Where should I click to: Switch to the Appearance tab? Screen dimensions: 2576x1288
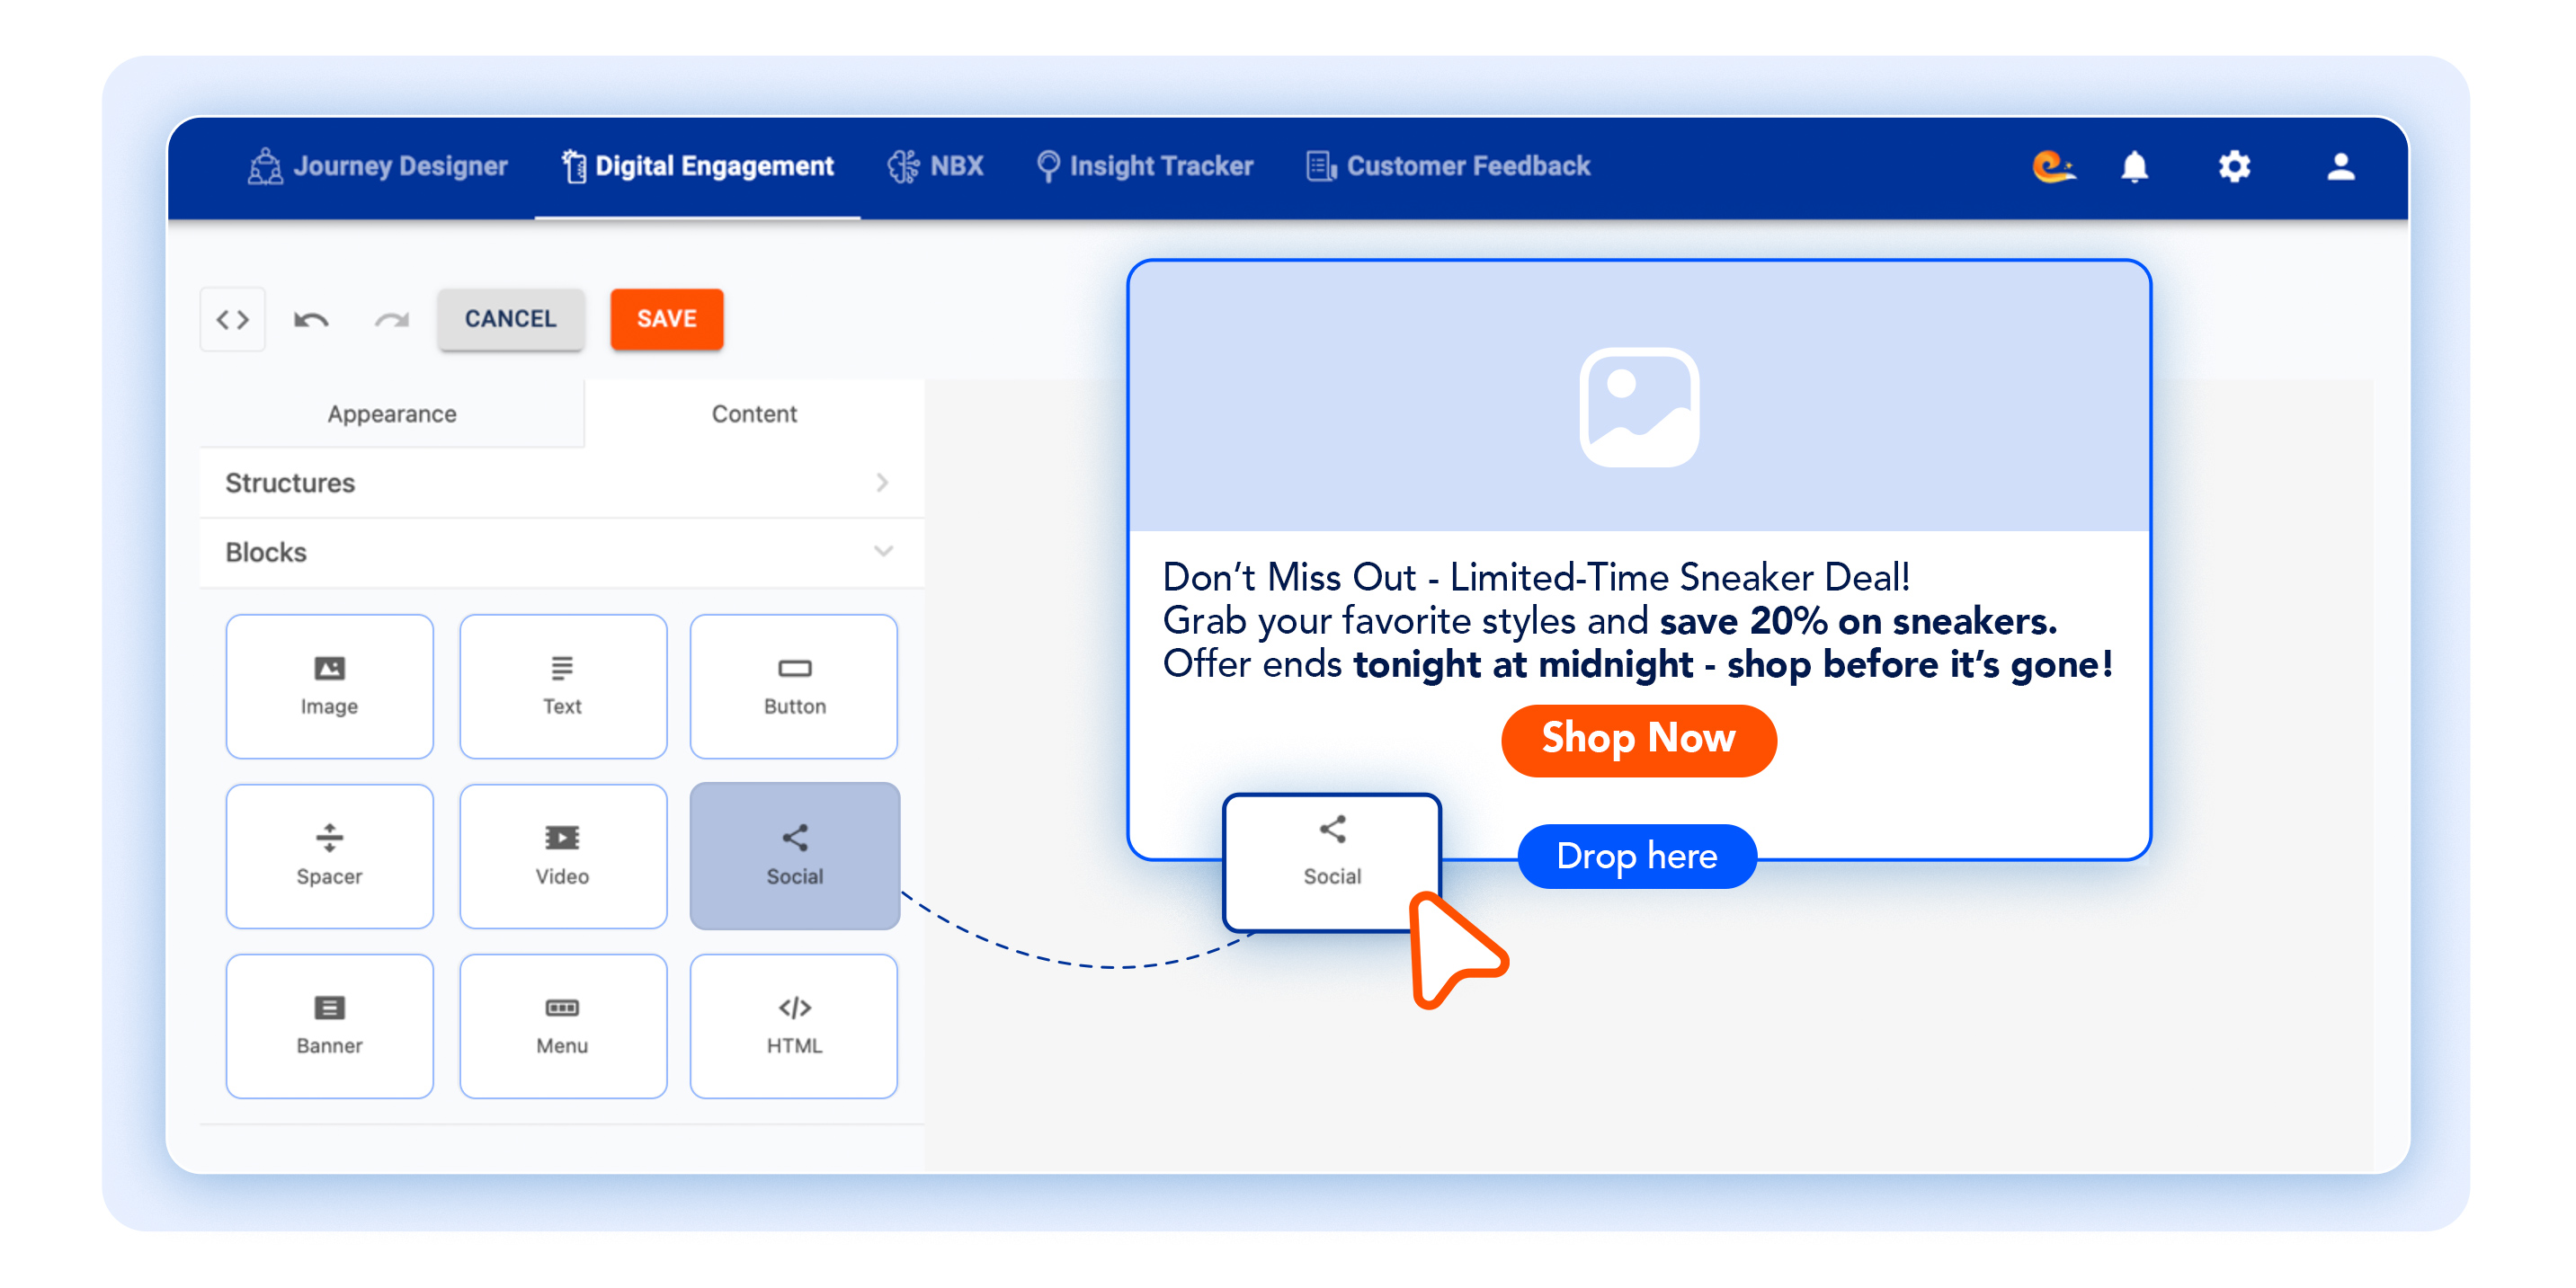click(392, 414)
